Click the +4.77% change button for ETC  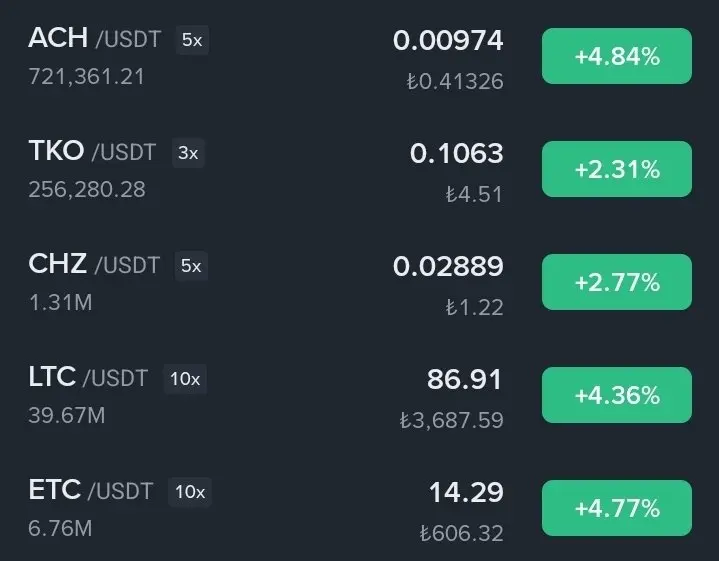(617, 508)
